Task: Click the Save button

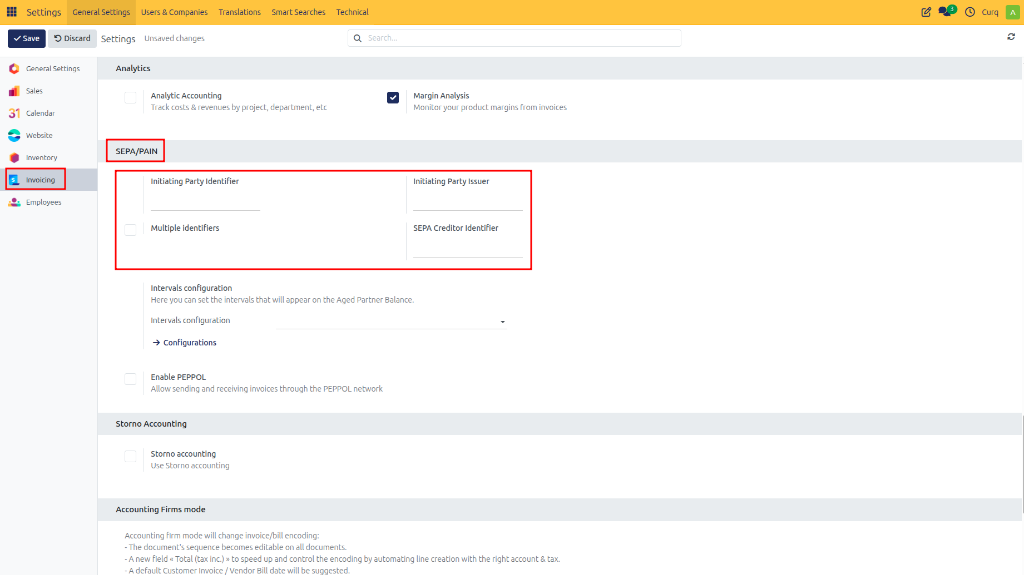Action: point(27,39)
